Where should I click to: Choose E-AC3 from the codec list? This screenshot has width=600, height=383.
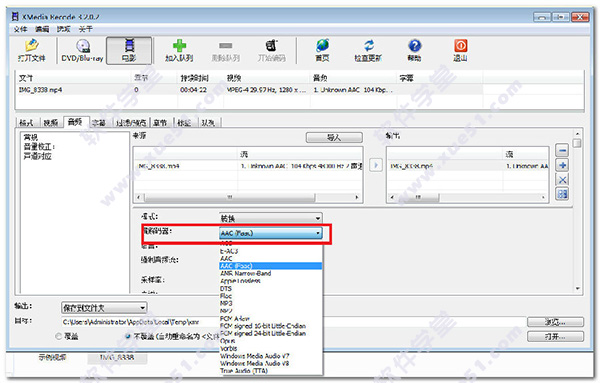(271, 251)
